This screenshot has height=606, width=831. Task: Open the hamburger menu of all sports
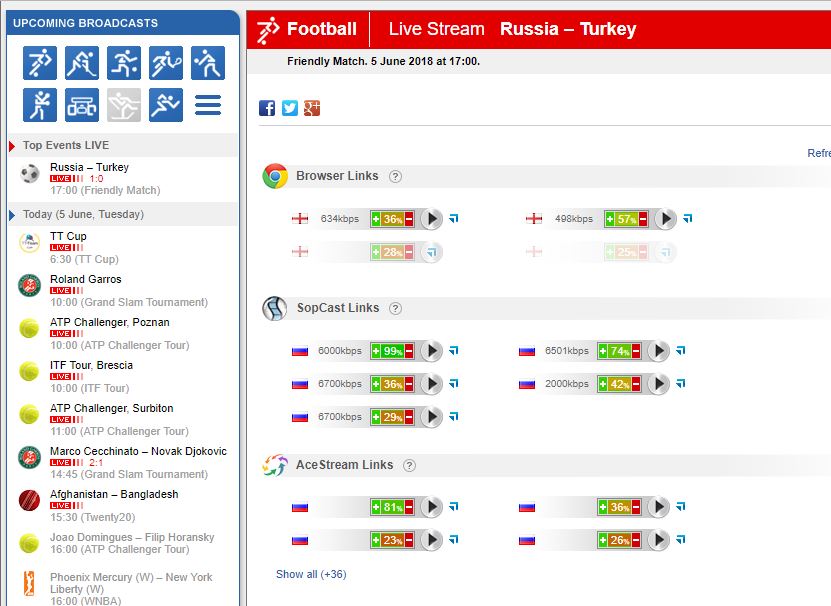point(208,105)
